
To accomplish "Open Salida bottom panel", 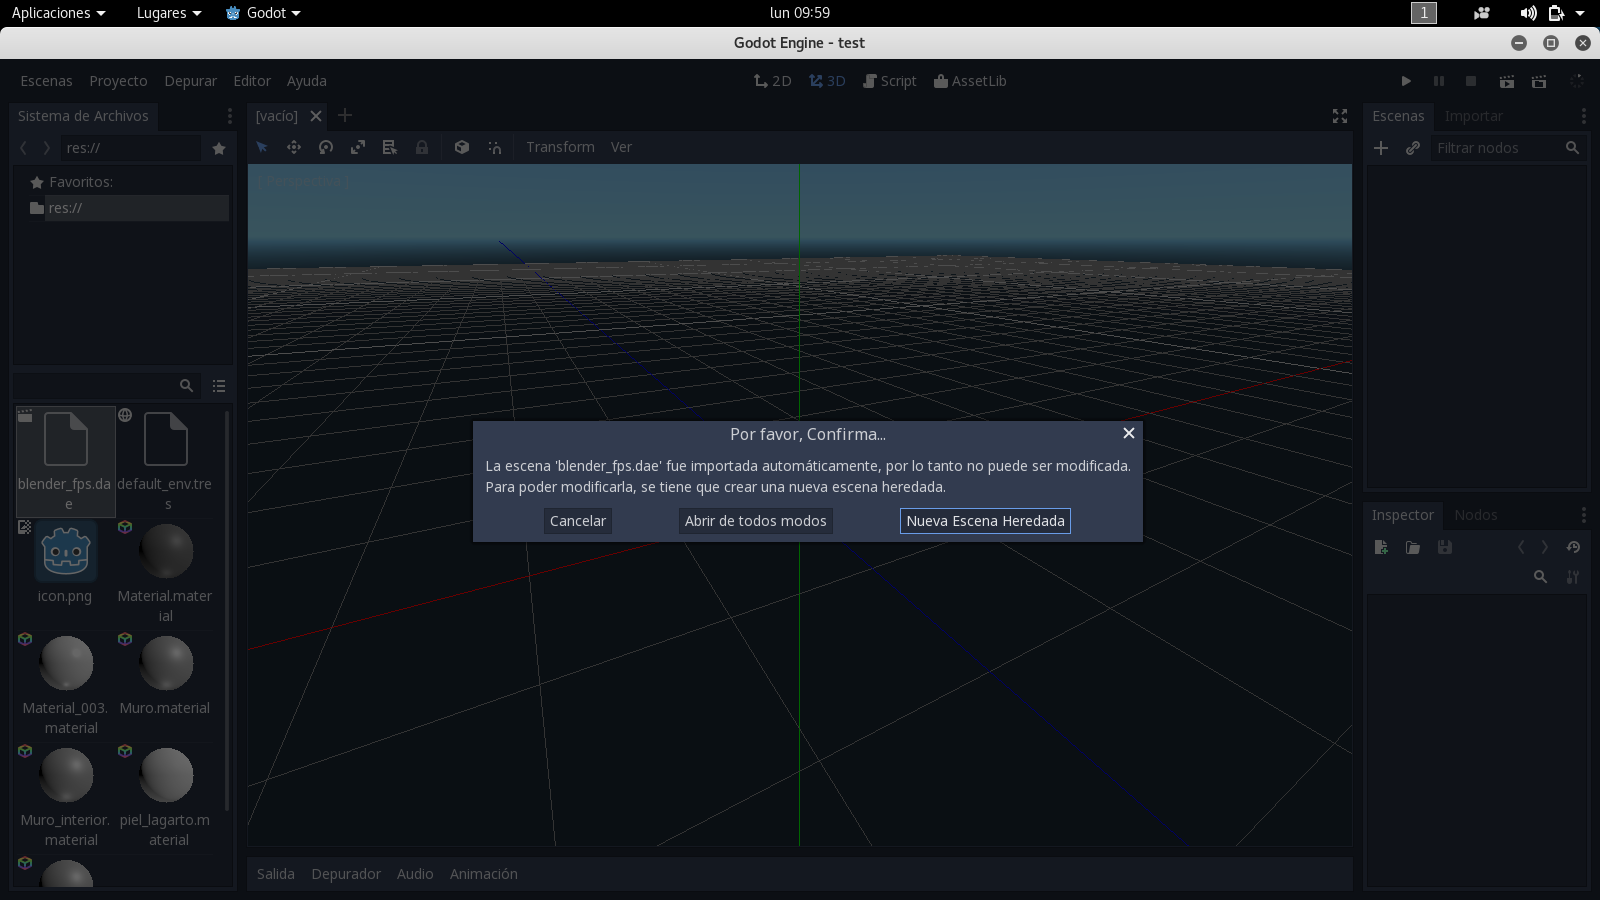I will pyautogui.click(x=275, y=874).
